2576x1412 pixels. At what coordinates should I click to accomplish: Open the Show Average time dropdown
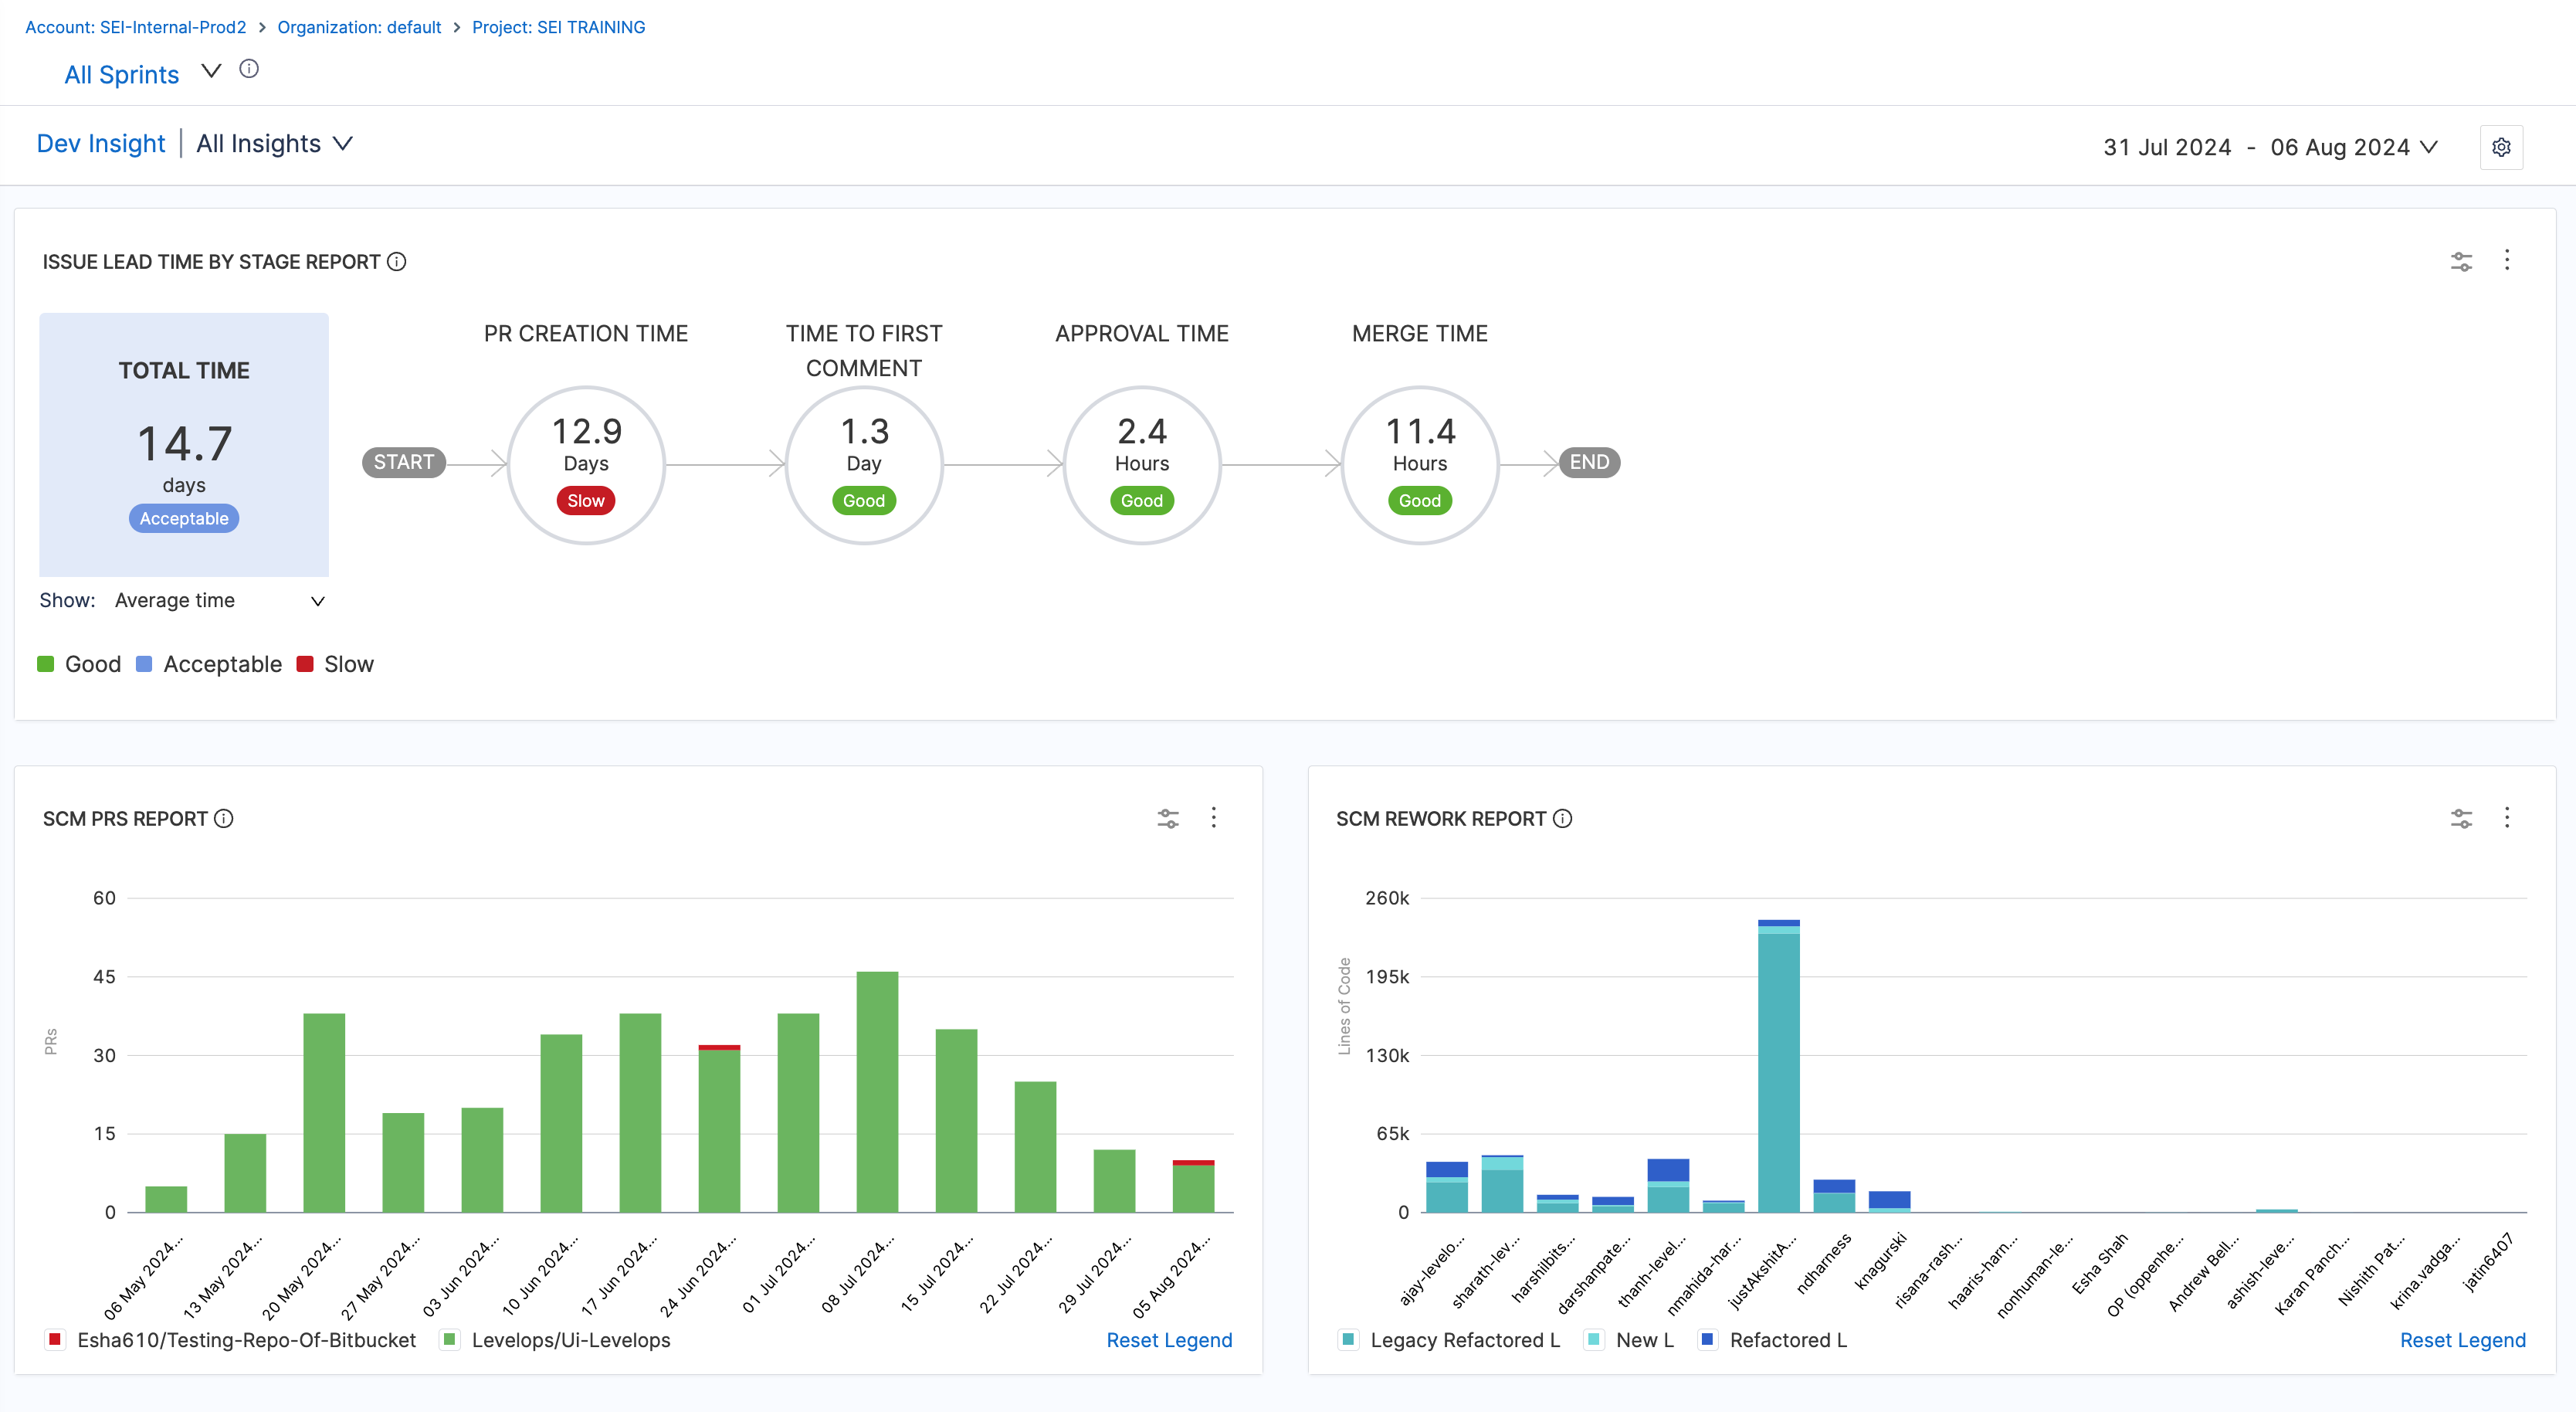click(218, 600)
